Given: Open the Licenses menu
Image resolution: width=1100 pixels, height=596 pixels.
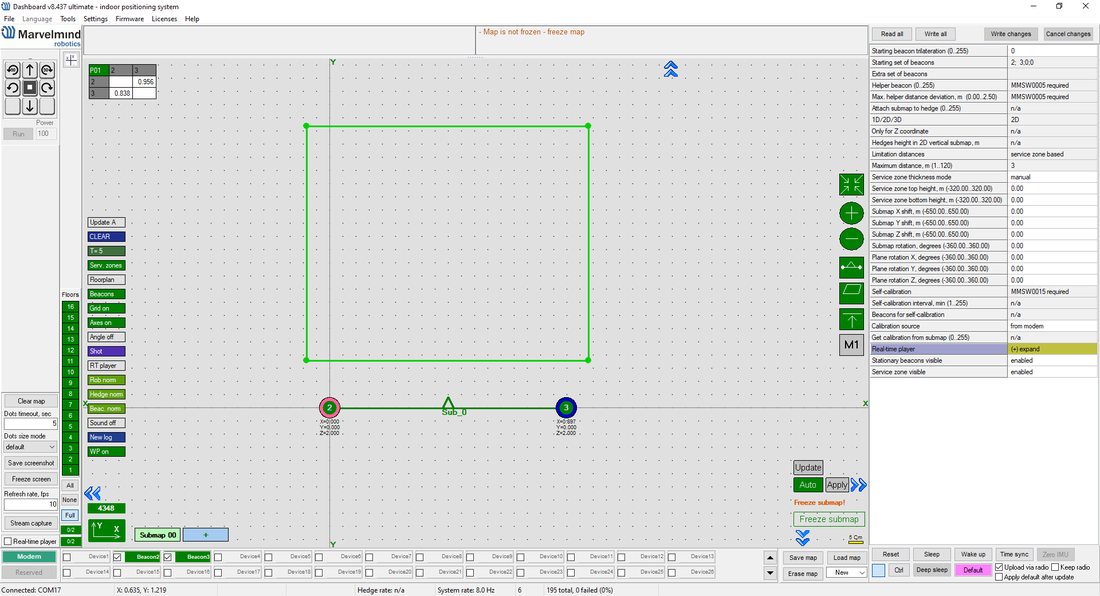Looking at the screenshot, I should click(x=164, y=19).
